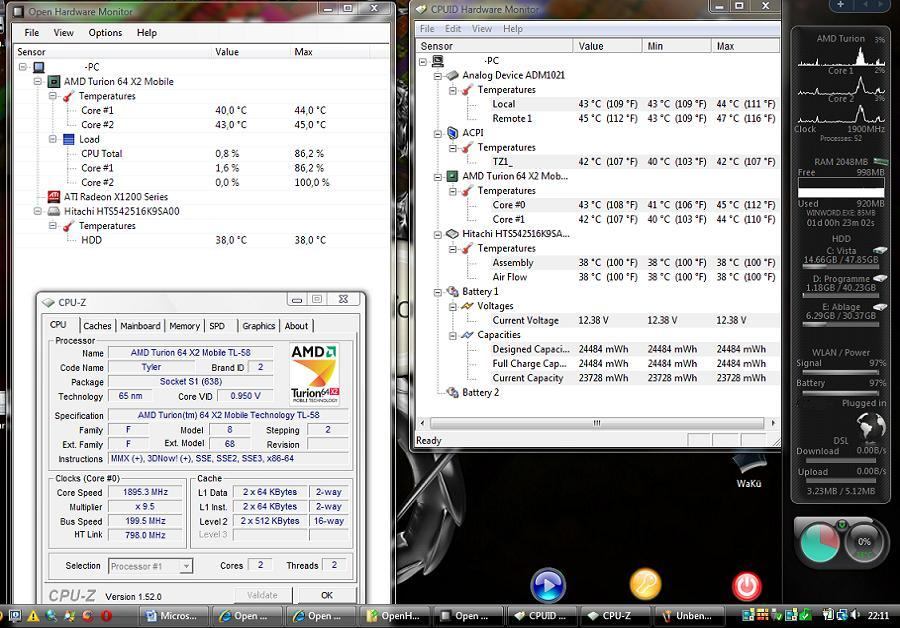Image resolution: width=900 pixels, height=628 pixels.
Task: Click the AMD Turion chip icon in CPUID Hardware Monitor
Action: [x=452, y=176]
